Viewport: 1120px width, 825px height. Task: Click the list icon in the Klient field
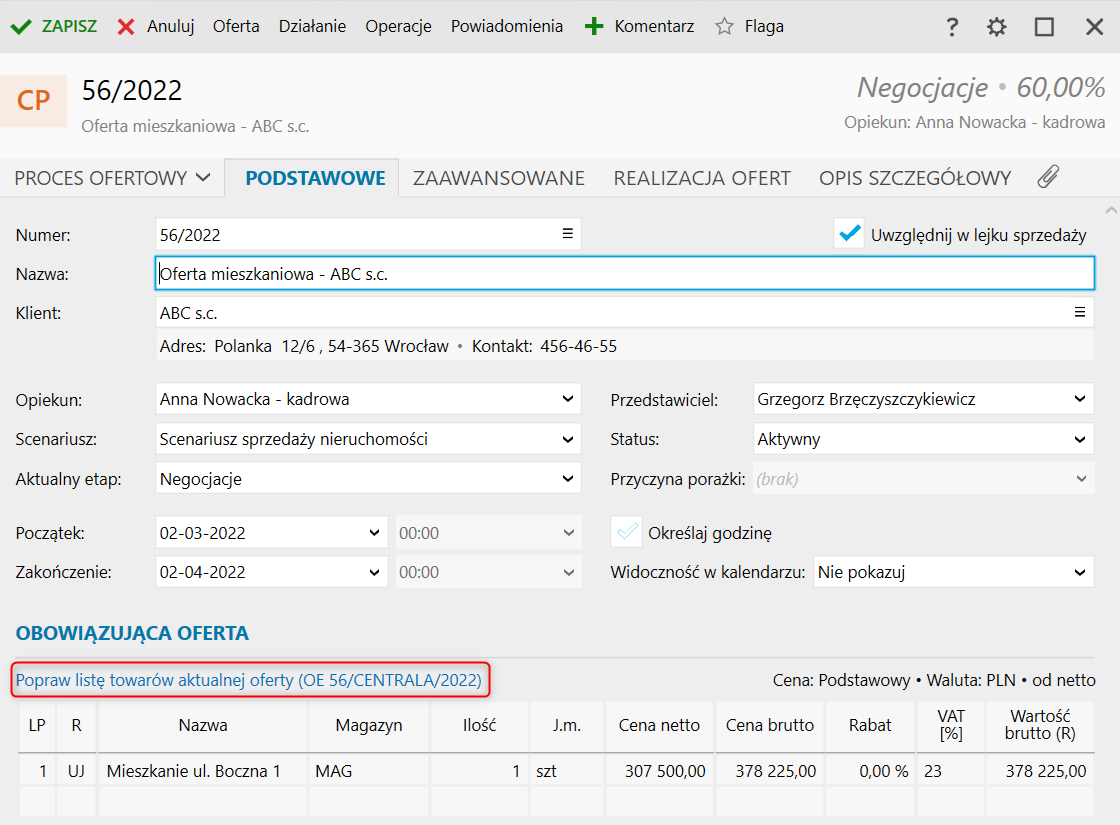1080,313
